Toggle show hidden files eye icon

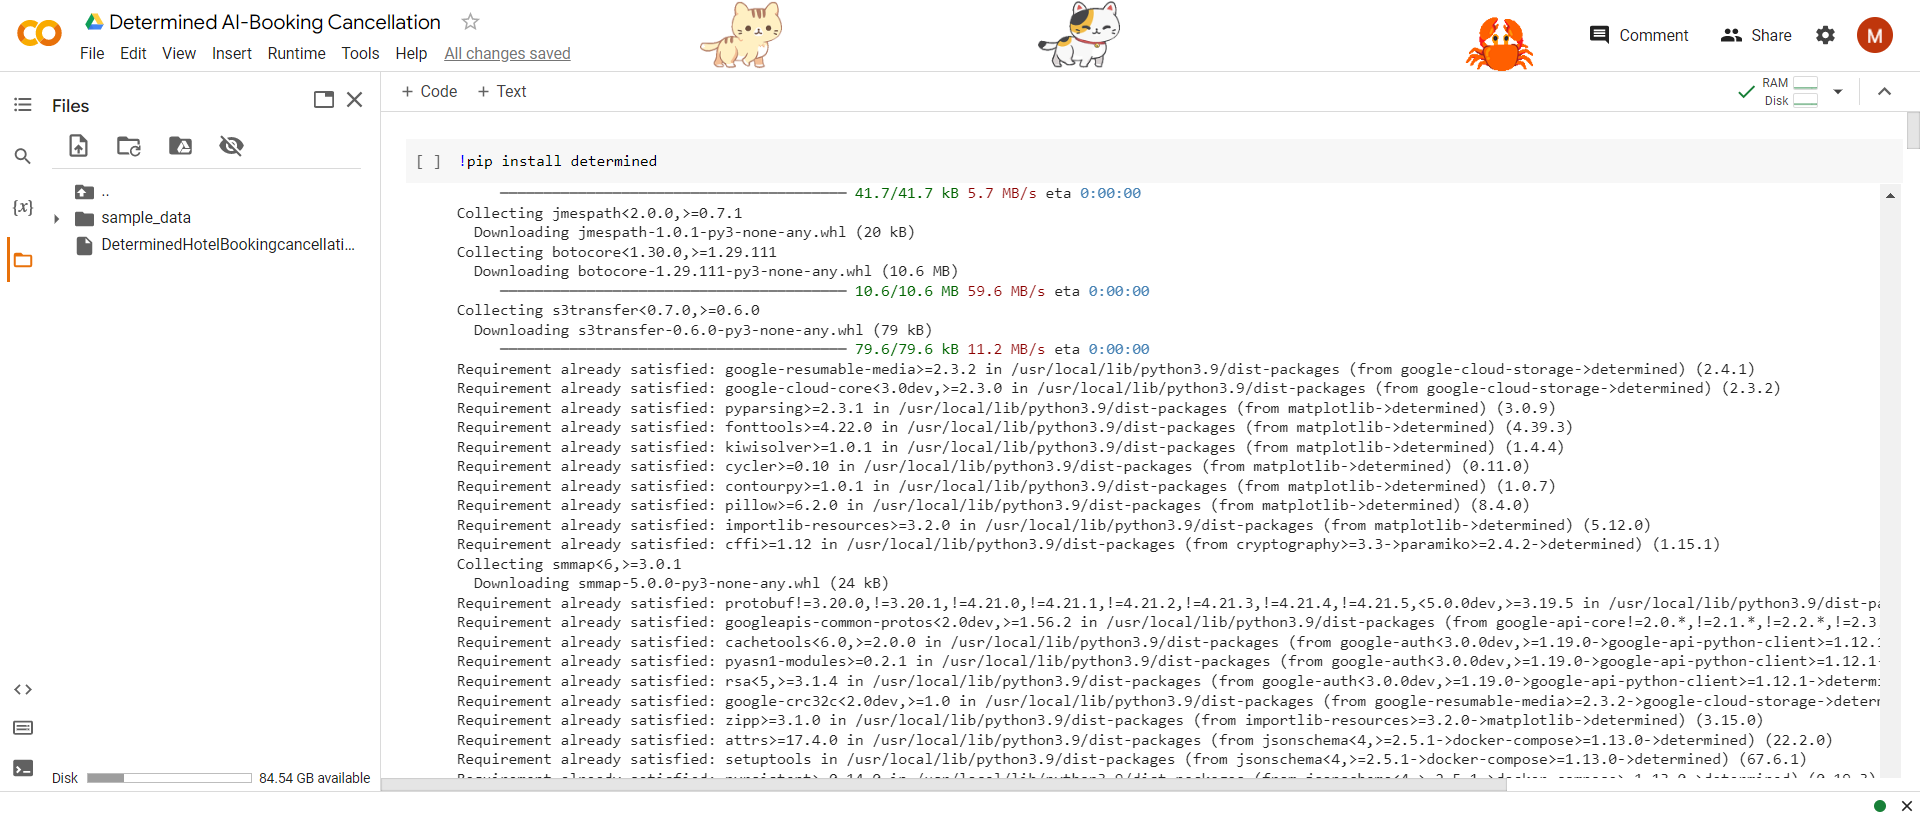(231, 146)
